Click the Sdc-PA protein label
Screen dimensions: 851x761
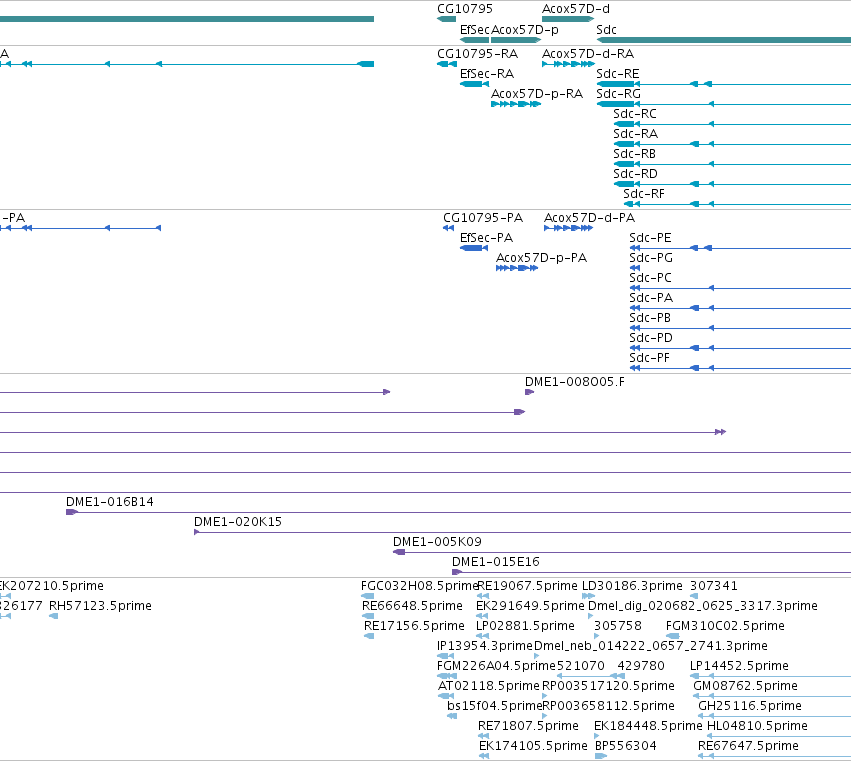click(651, 298)
